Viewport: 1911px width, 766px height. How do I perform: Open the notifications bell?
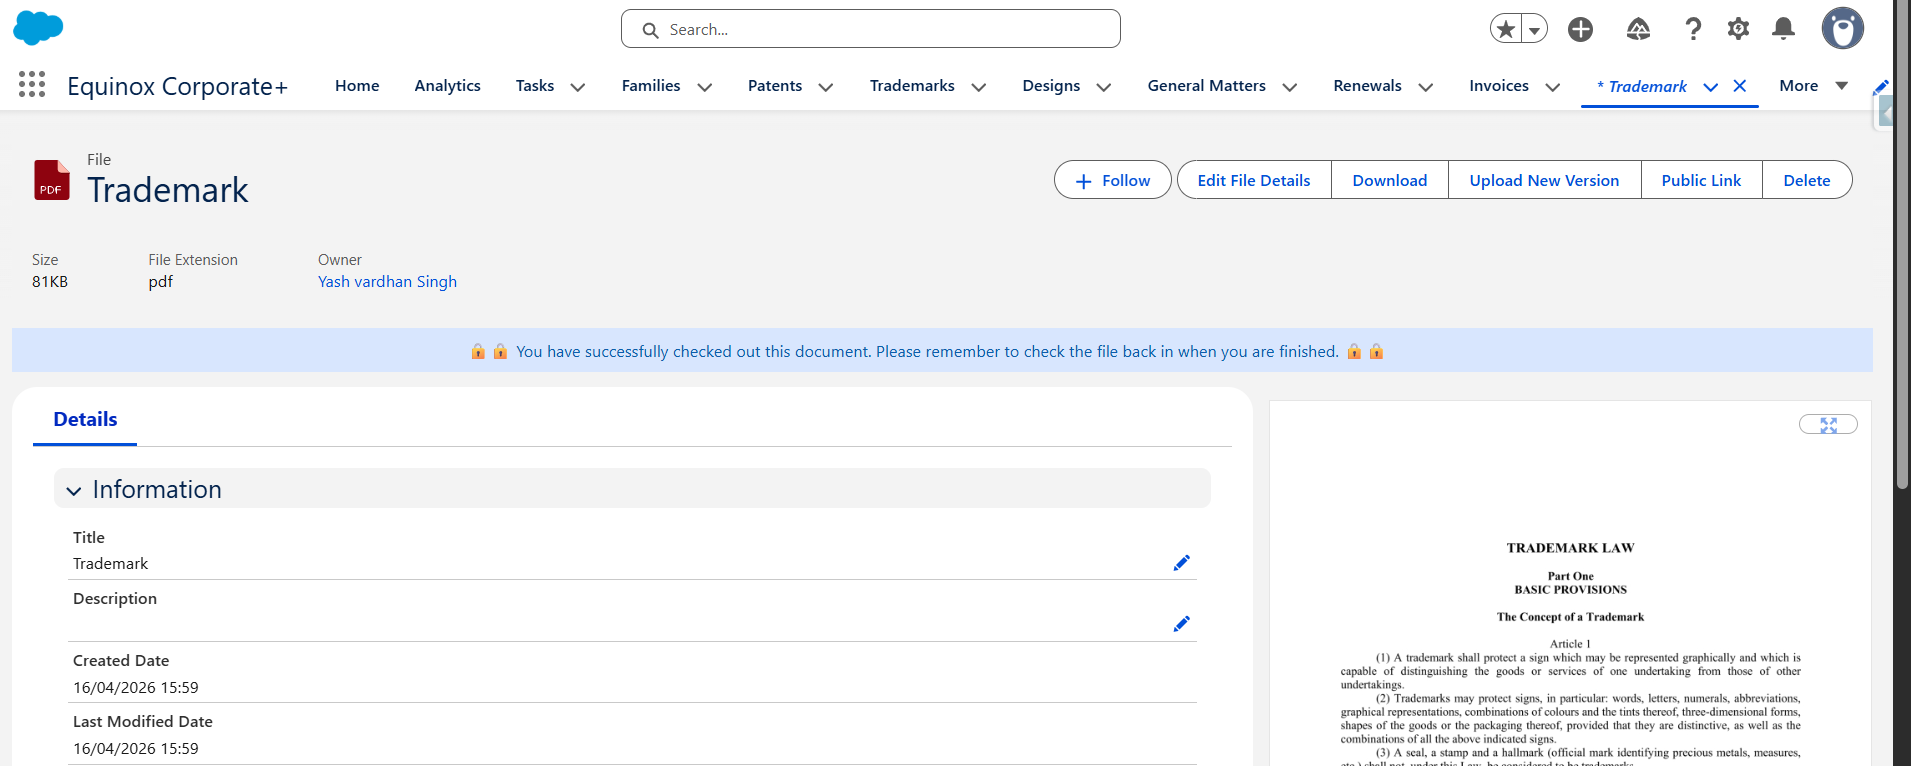tap(1783, 29)
